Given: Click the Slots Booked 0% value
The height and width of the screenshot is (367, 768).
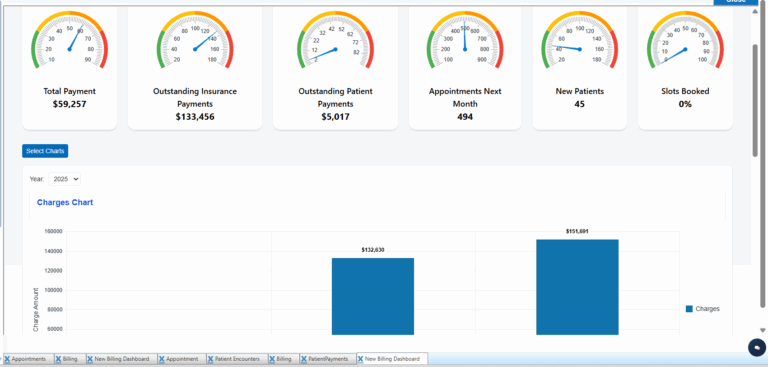Looking at the screenshot, I should [x=685, y=104].
